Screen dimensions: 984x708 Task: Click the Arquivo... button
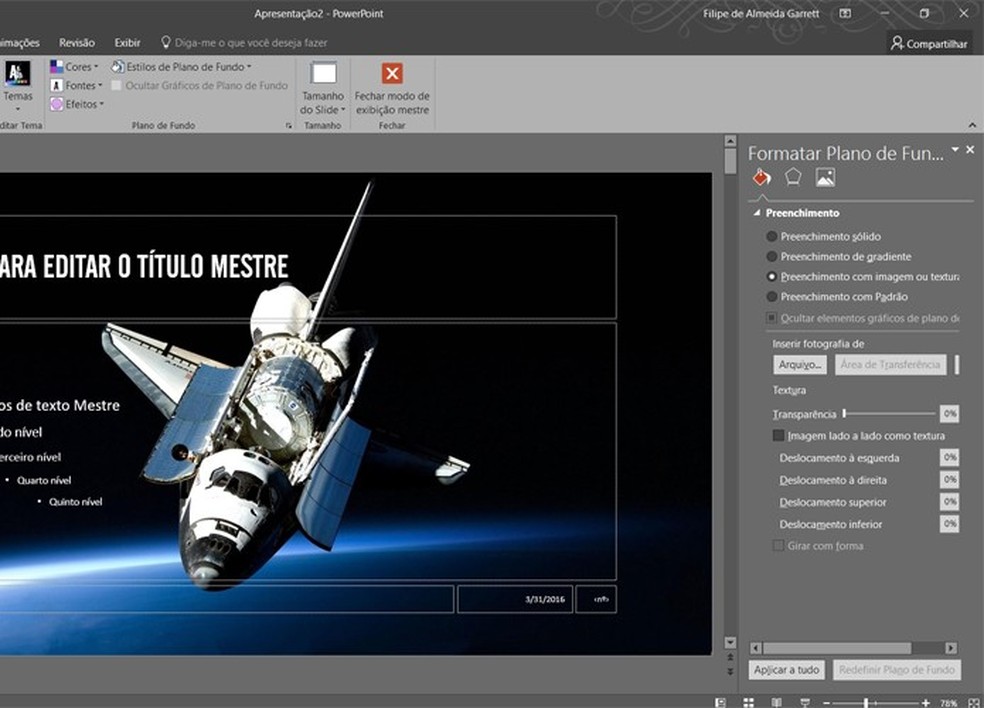coord(800,365)
